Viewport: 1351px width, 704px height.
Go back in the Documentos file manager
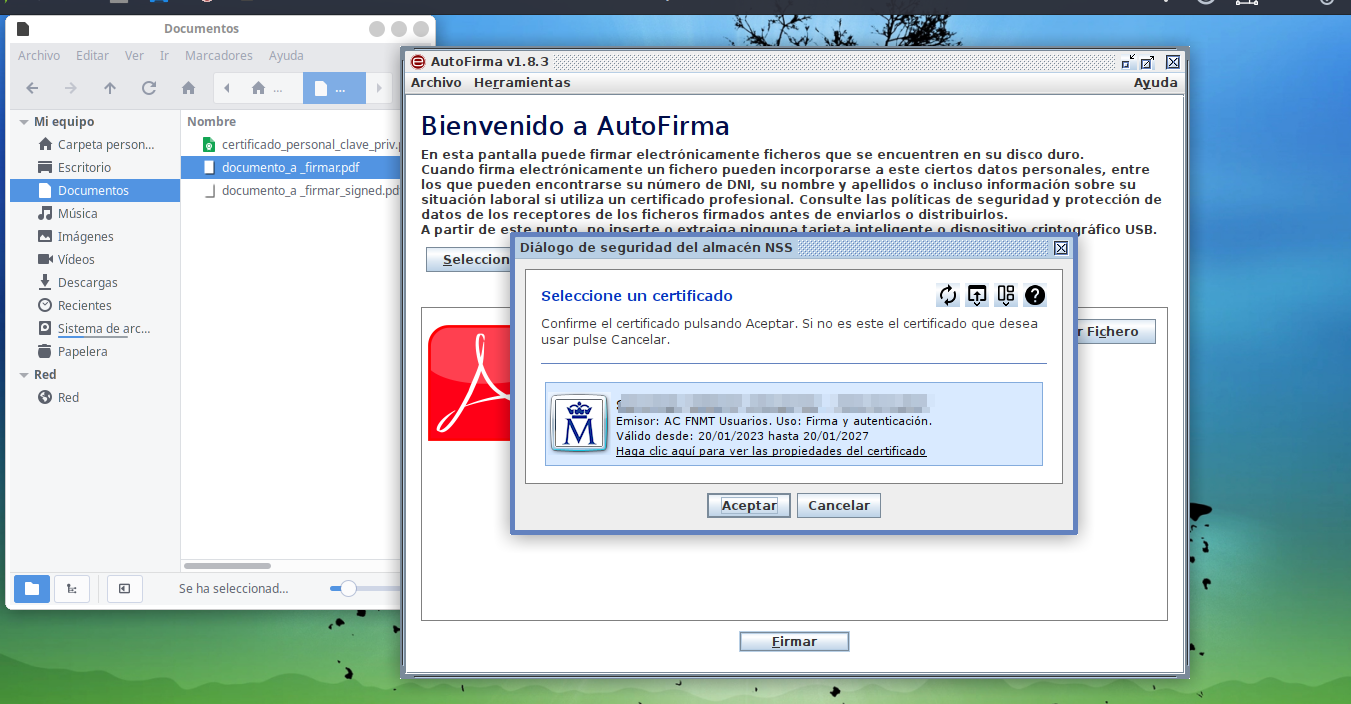coord(32,88)
